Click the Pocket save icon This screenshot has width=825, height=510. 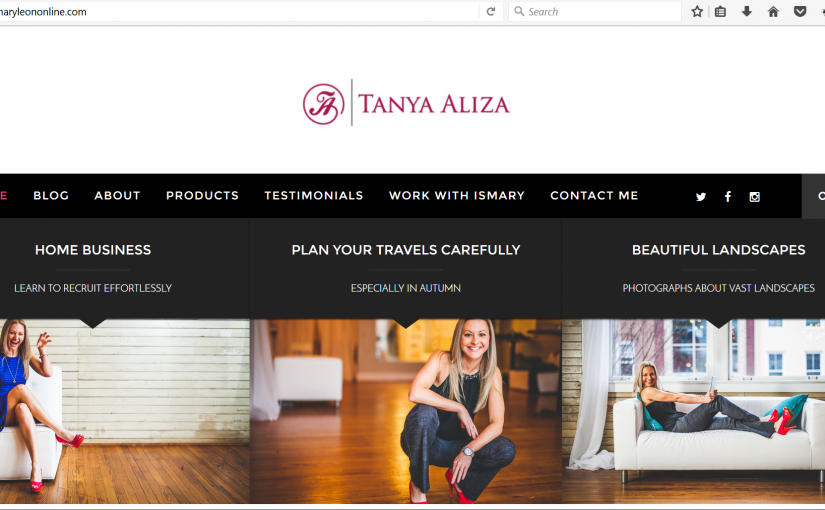(x=800, y=12)
